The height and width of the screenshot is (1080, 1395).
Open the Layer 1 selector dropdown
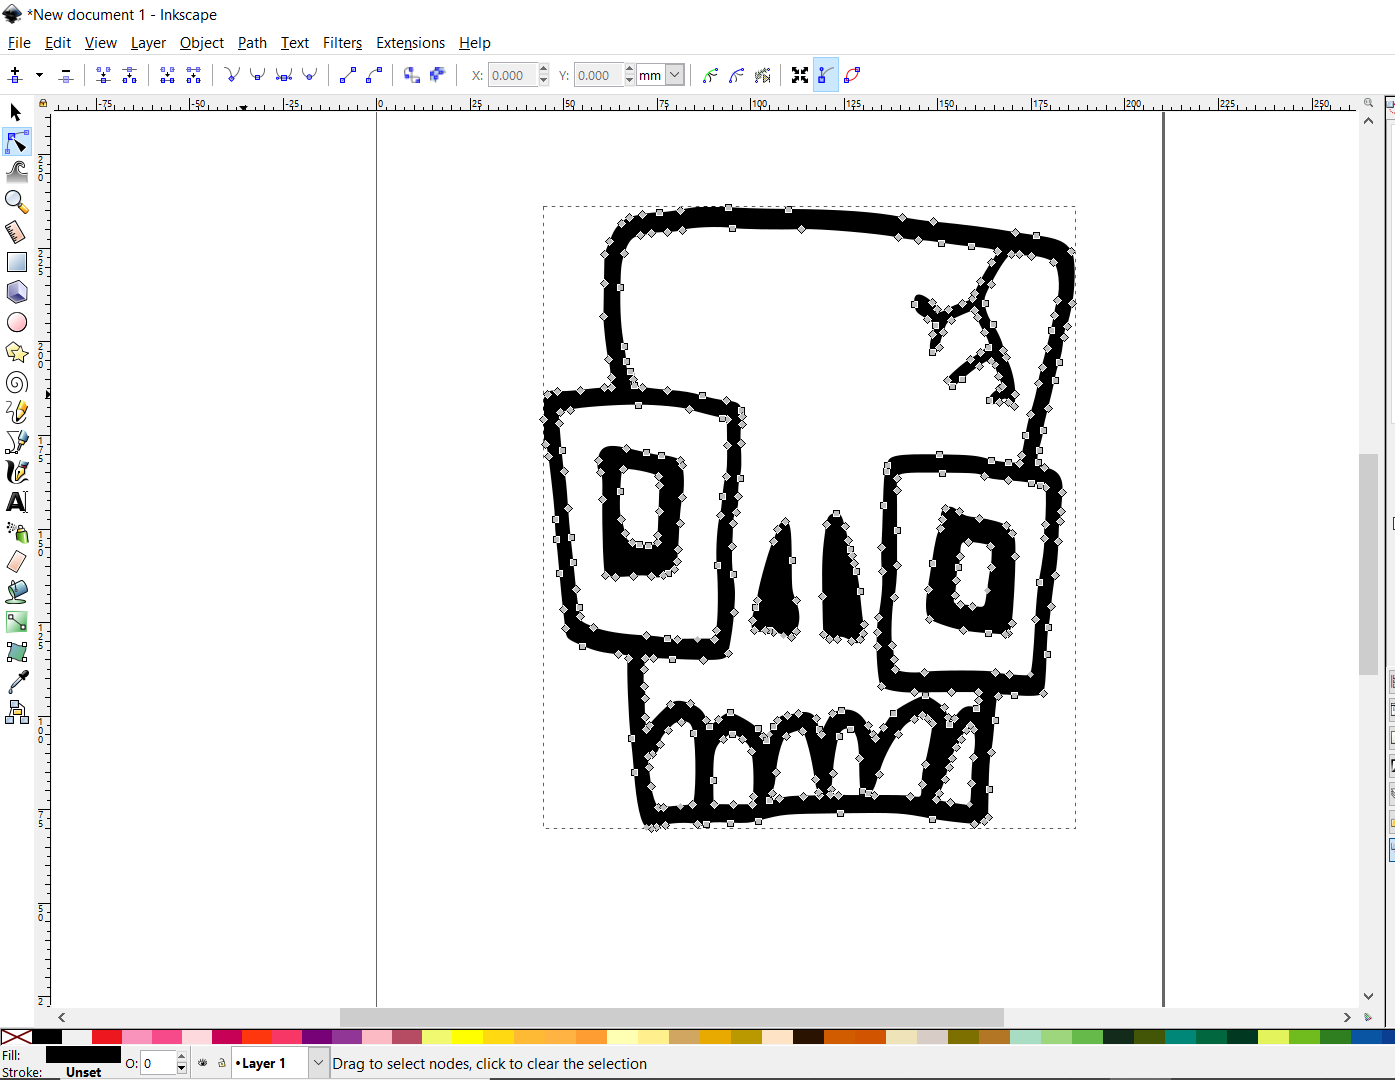pyautogui.click(x=317, y=1063)
